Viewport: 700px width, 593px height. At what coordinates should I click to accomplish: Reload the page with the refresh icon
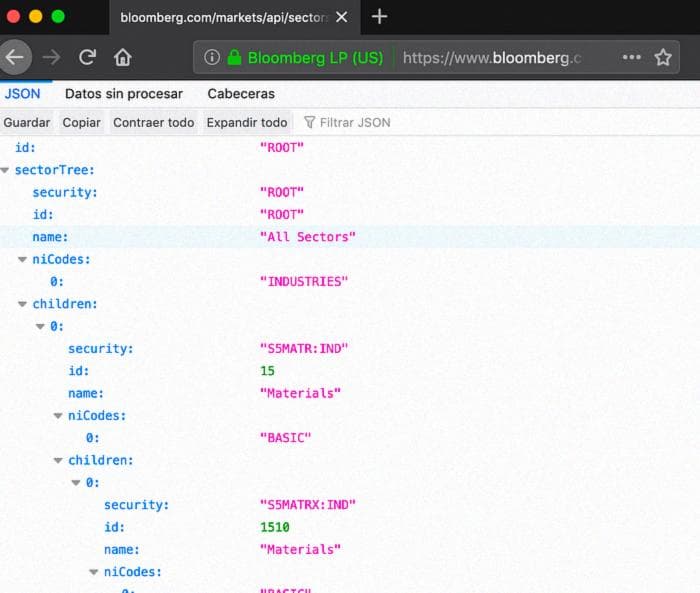pyautogui.click(x=88, y=57)
